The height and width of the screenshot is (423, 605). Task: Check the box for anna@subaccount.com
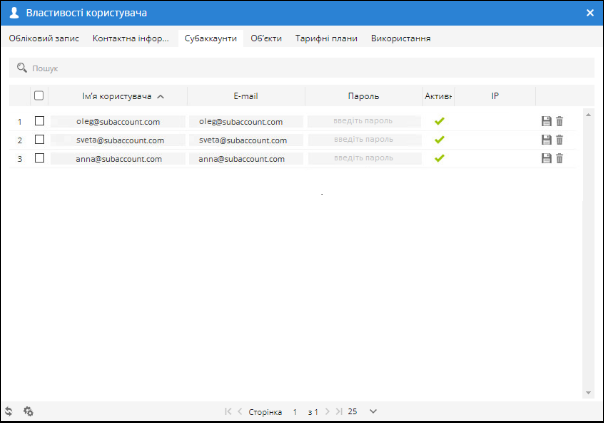tap(39, 158)
